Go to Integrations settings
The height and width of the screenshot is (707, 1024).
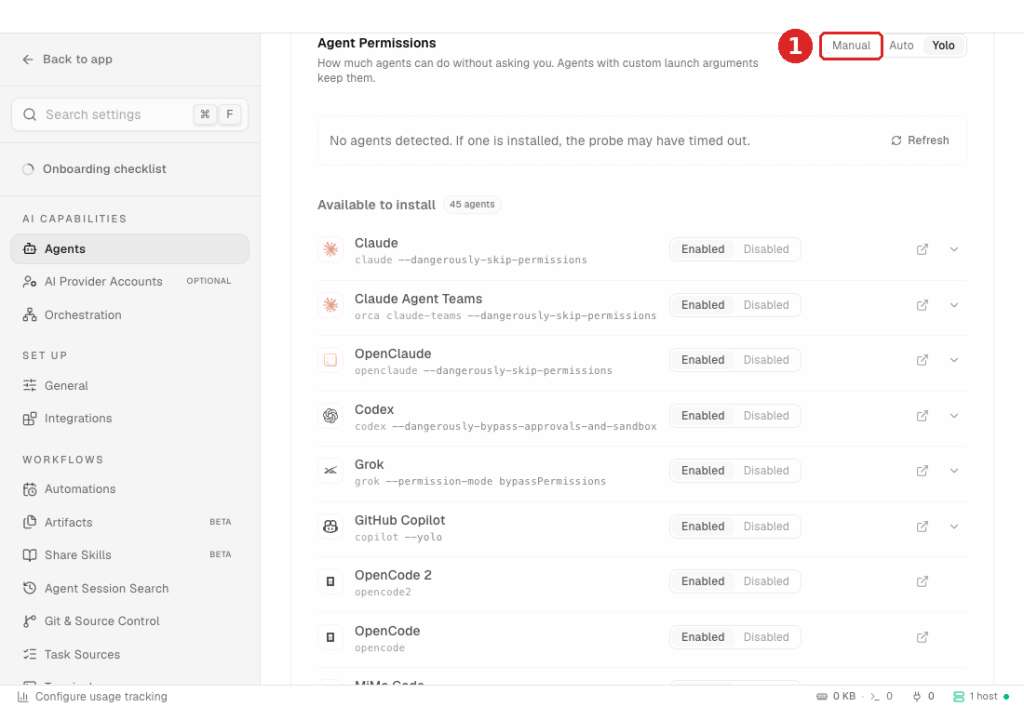coord(130,418)
